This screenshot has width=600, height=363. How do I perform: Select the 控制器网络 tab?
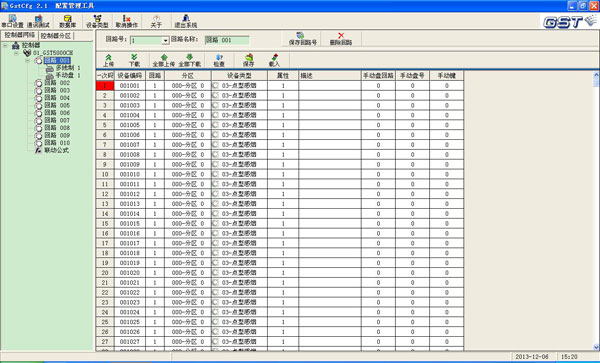point(19,36)
